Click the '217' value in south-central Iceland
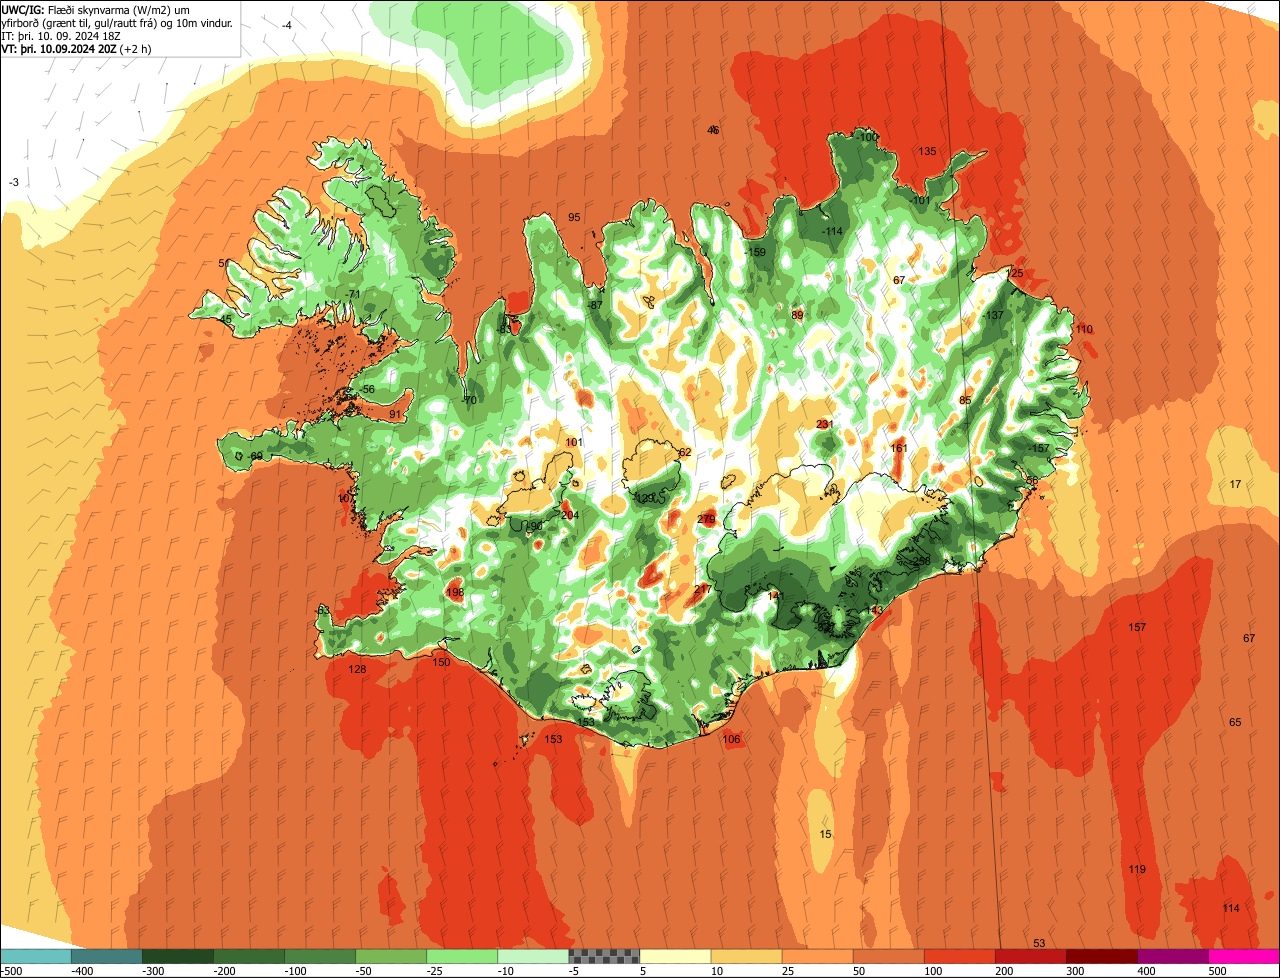 click(x=702, y=589)
